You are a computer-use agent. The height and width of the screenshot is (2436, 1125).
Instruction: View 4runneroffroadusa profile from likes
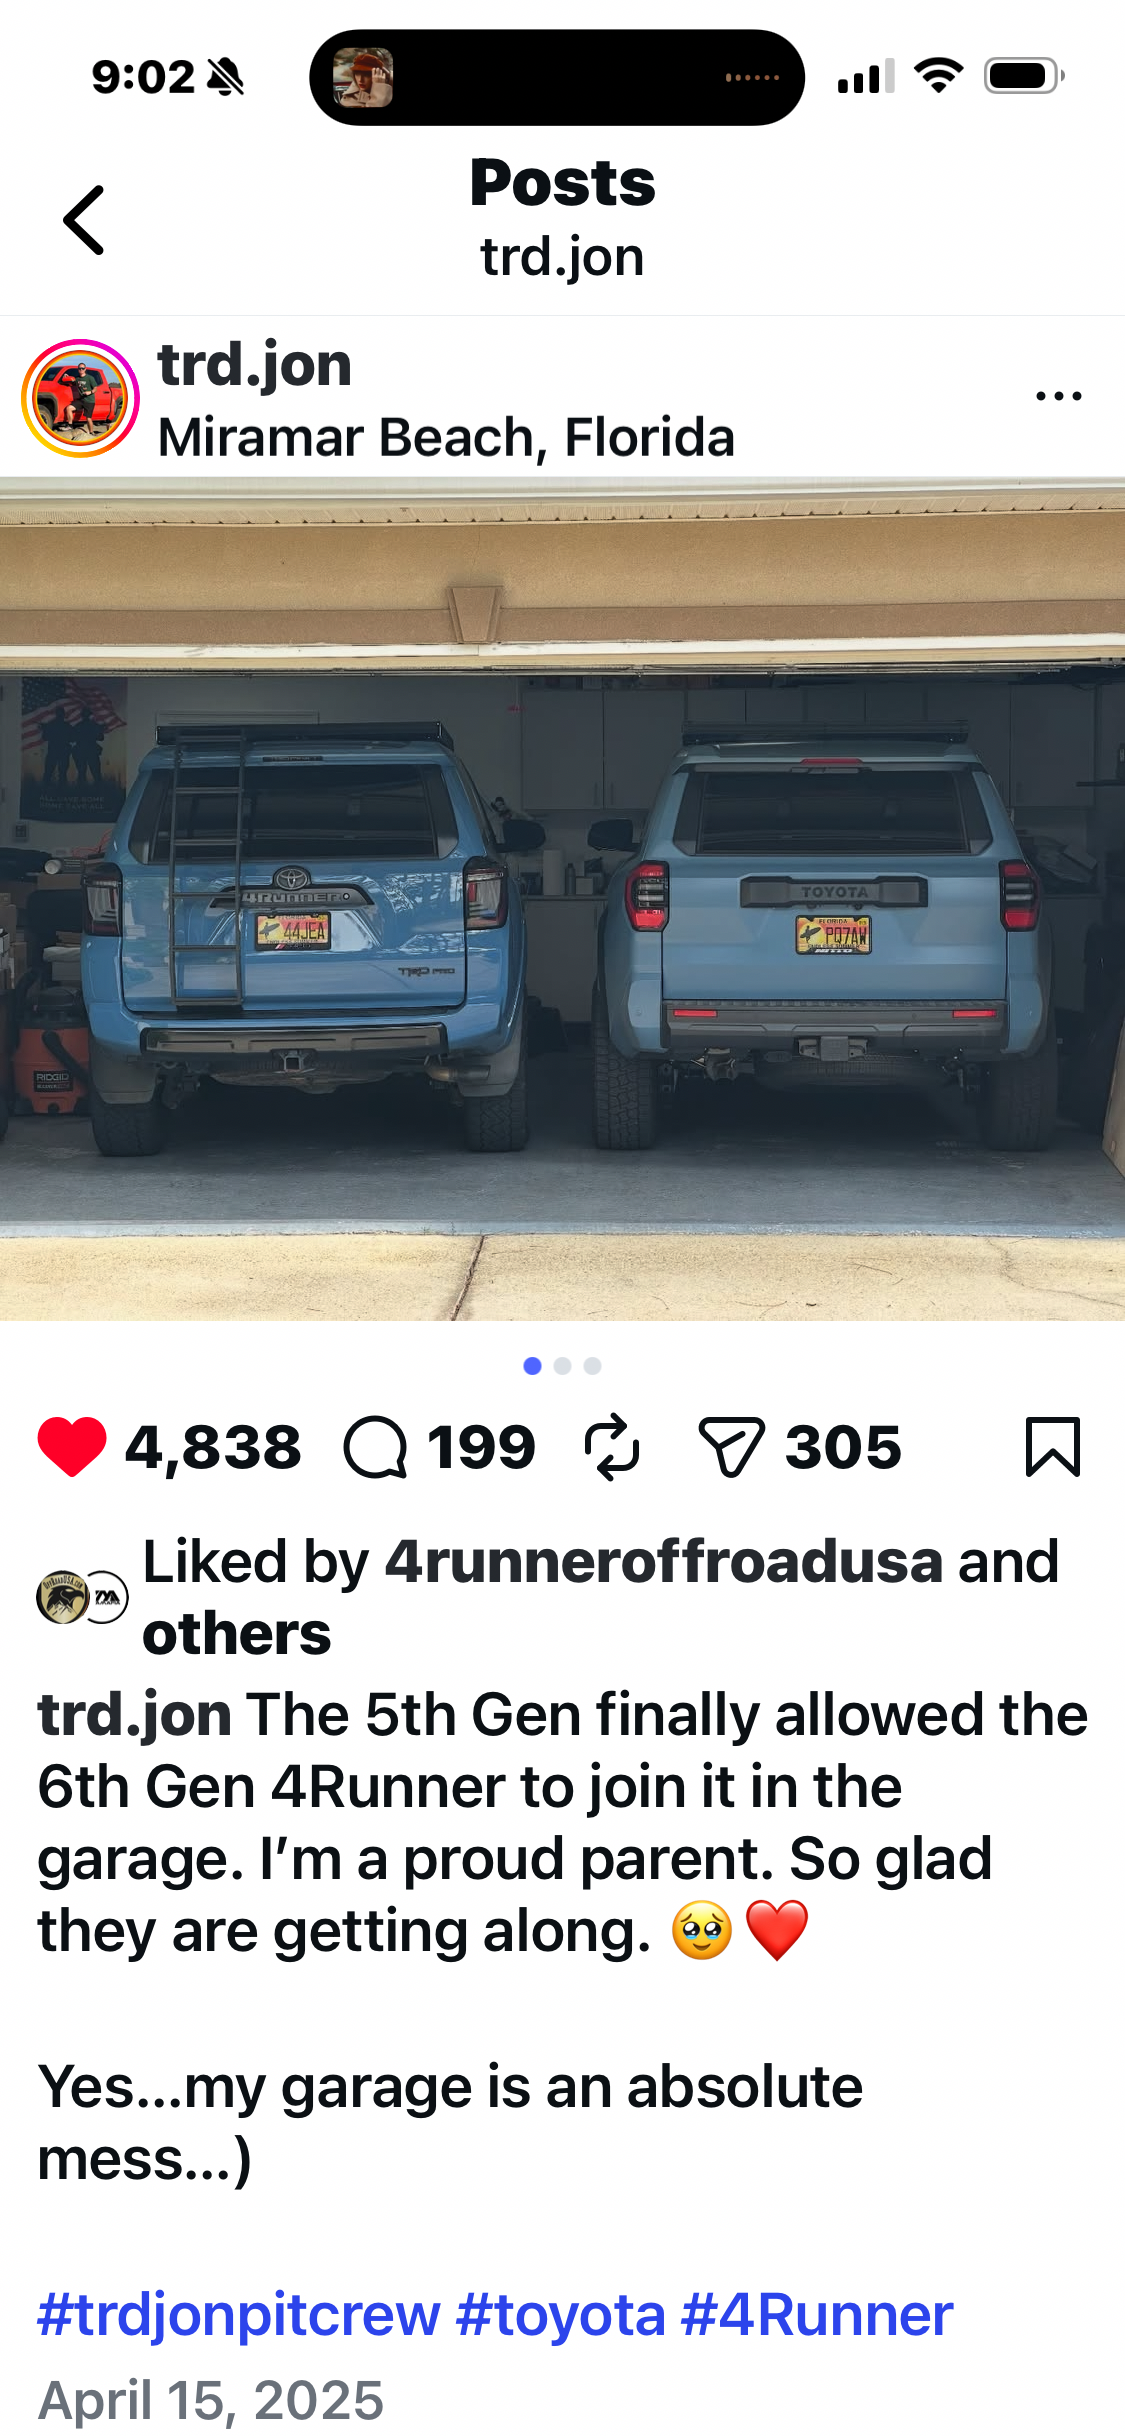[x=664, y=1561]
